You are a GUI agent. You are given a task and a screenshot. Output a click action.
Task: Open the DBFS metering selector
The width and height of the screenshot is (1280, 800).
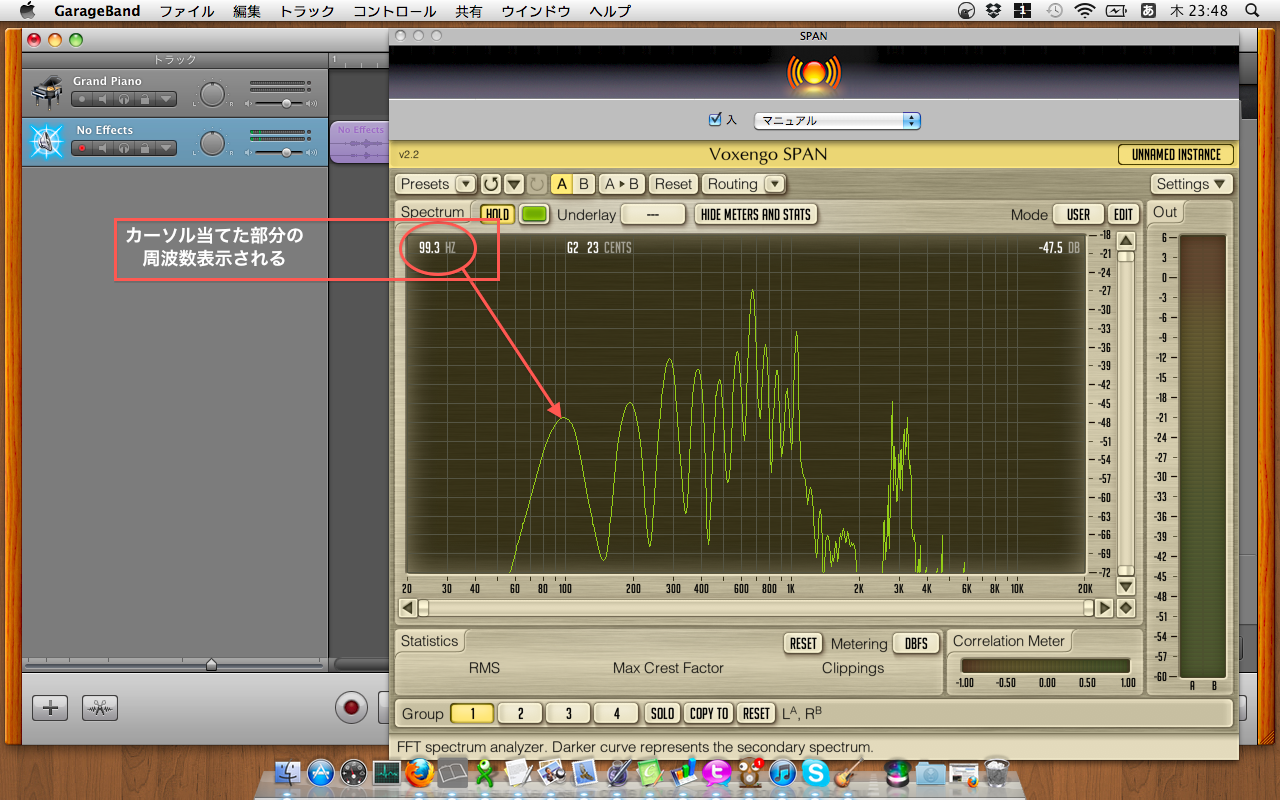[x=916, y=644]
